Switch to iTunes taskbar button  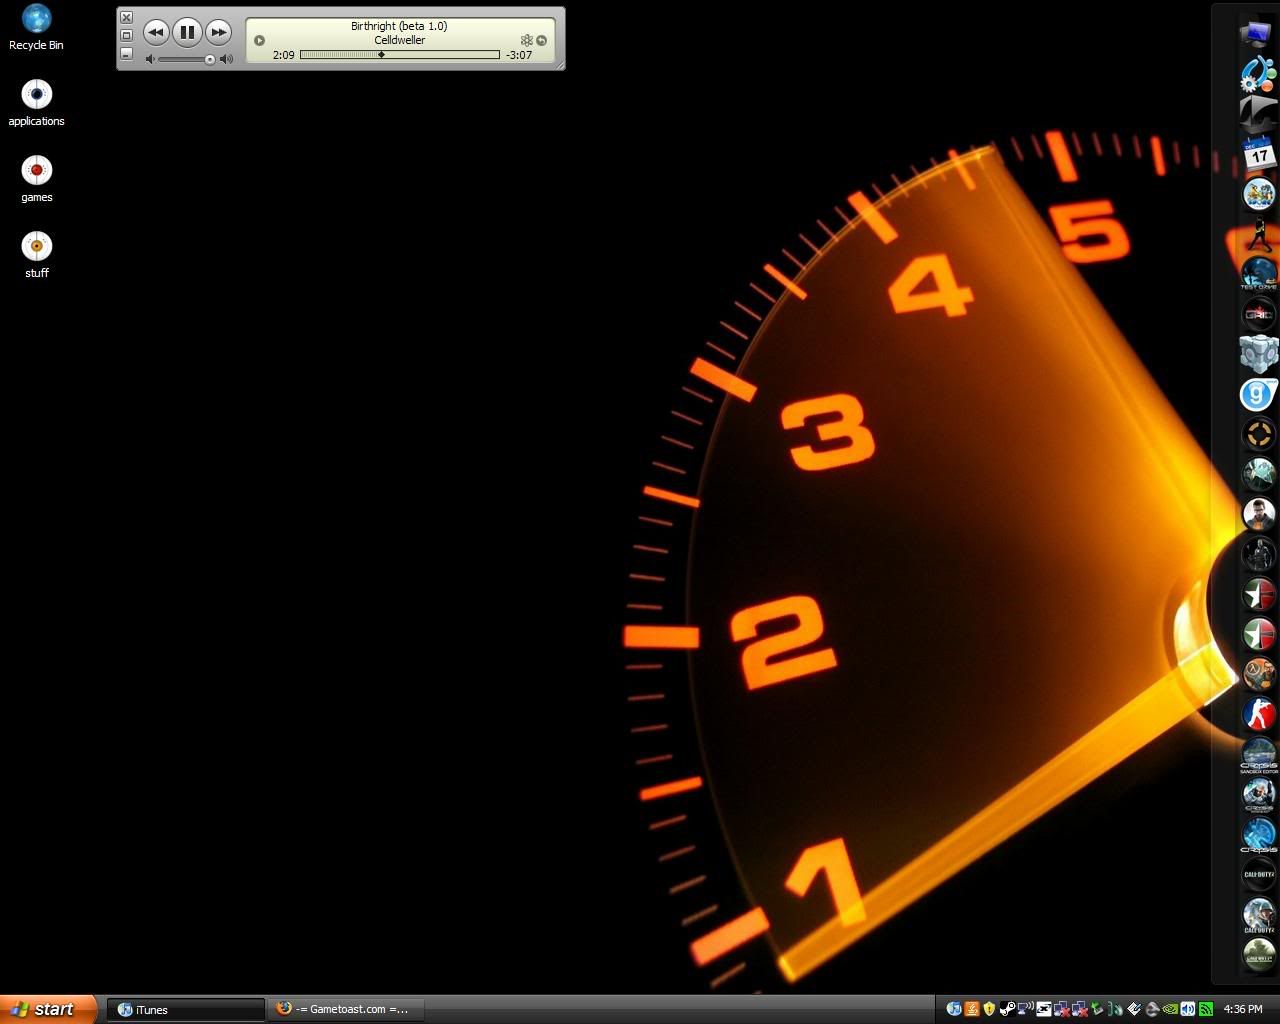coord(186,1009)
